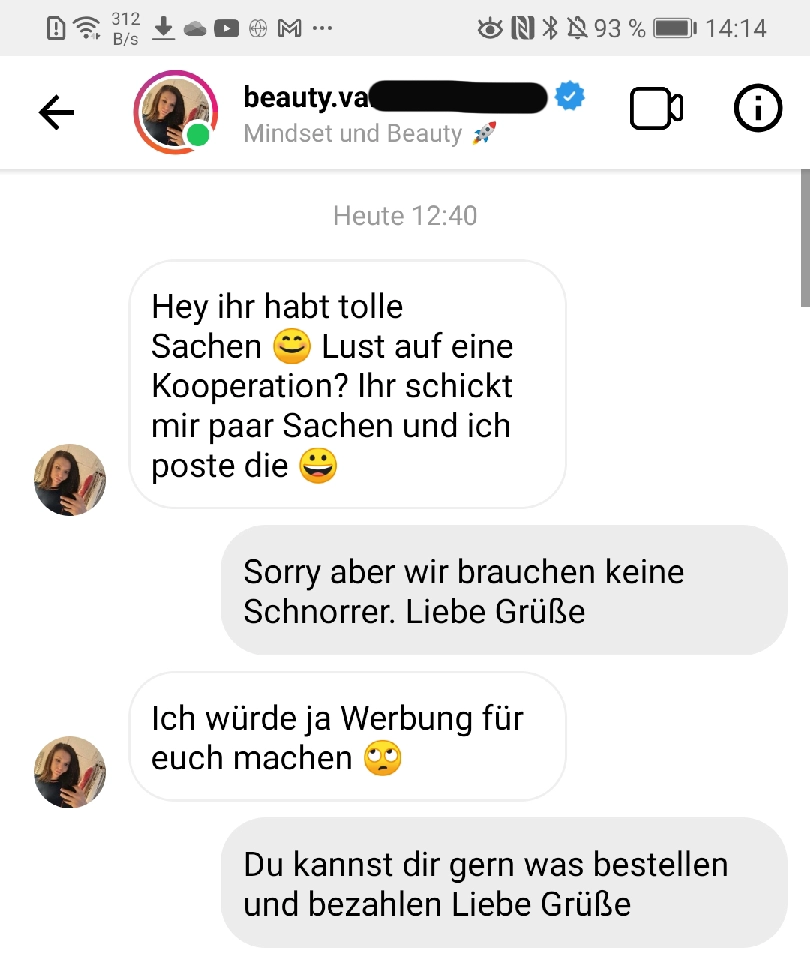Tap the Gmail notification icon
The width and height of the screenshot is (810, 962).
point(290,28)
